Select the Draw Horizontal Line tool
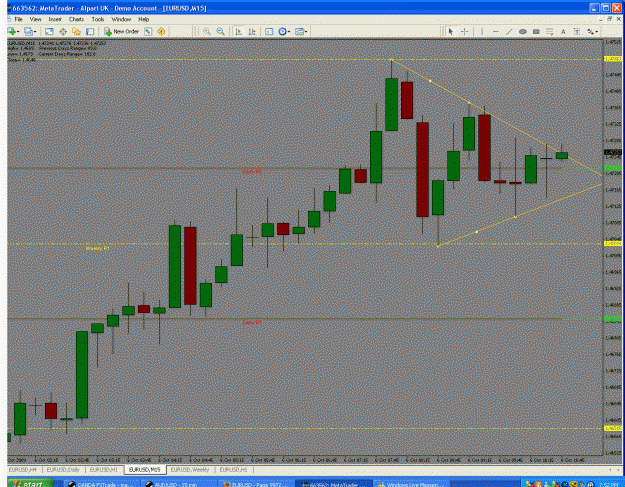625x487 pixels. tap(495, 31)
